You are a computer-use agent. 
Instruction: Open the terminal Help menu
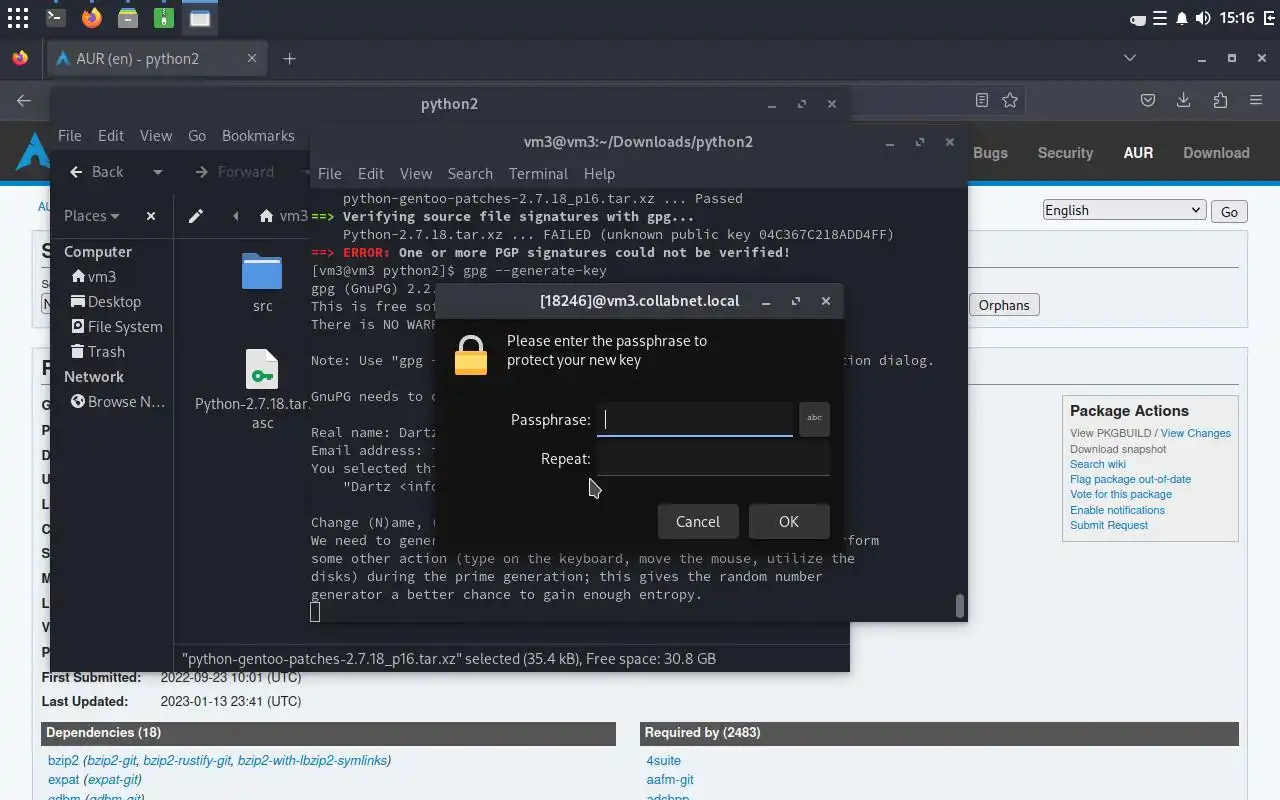pos(599,173)
